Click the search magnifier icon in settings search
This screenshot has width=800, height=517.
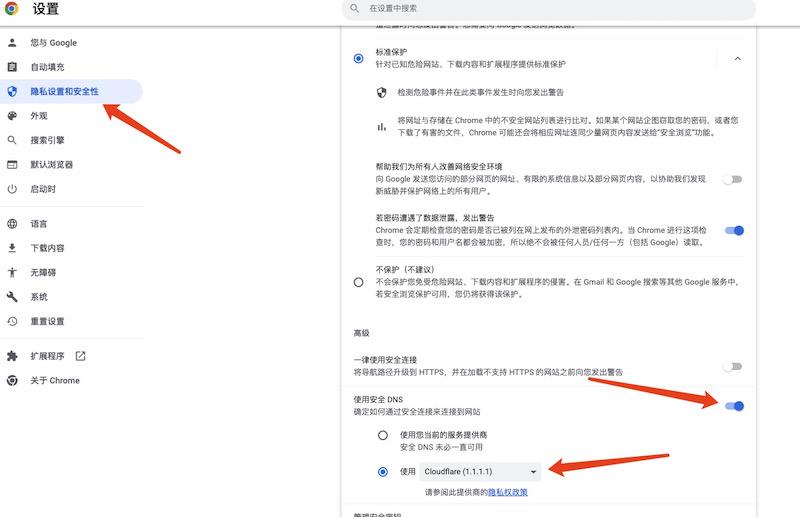[354, 8]
